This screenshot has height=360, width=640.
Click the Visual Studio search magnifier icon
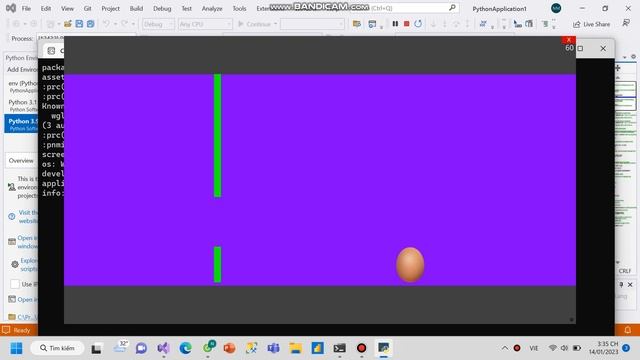(452, 8)
